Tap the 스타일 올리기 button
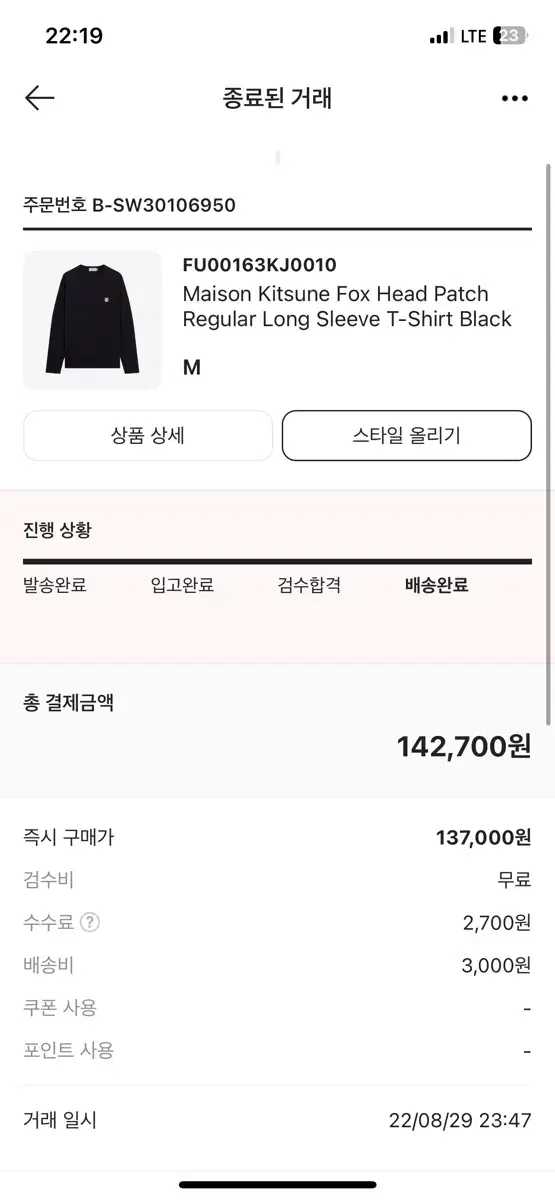 point(407,436)
